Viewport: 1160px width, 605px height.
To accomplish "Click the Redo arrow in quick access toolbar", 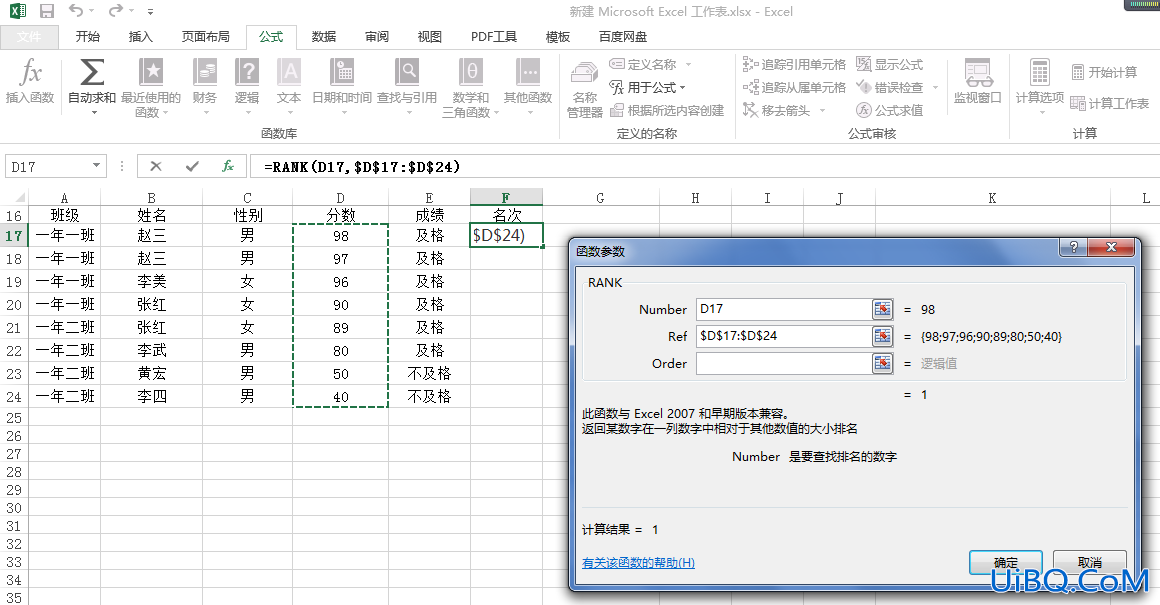I will [115, 10].
